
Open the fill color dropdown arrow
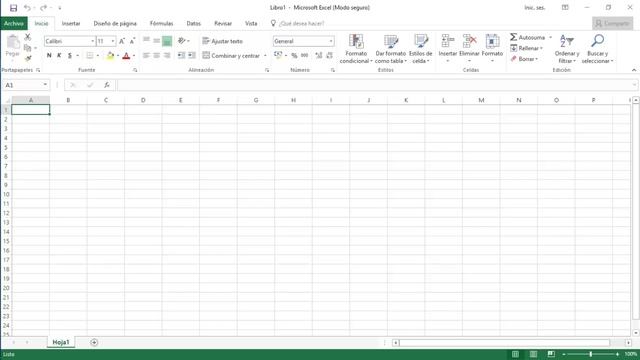point(118,56)
